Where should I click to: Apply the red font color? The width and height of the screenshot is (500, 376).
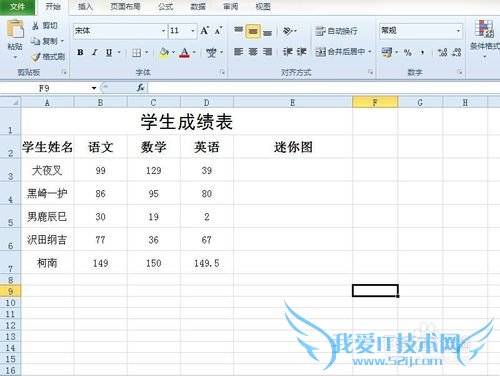(184, 52)
